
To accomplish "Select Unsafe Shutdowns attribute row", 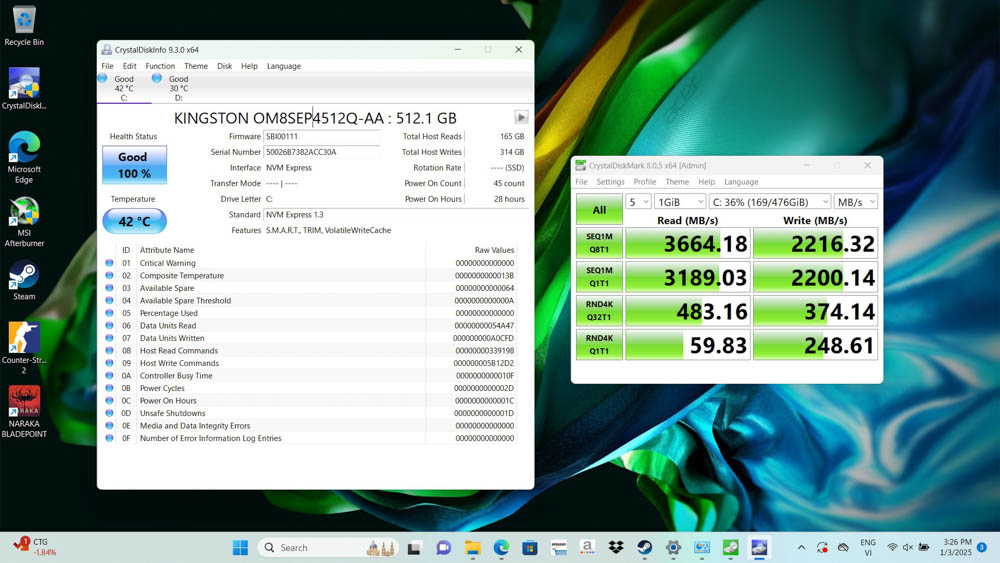I will click(x=310, y=413).
